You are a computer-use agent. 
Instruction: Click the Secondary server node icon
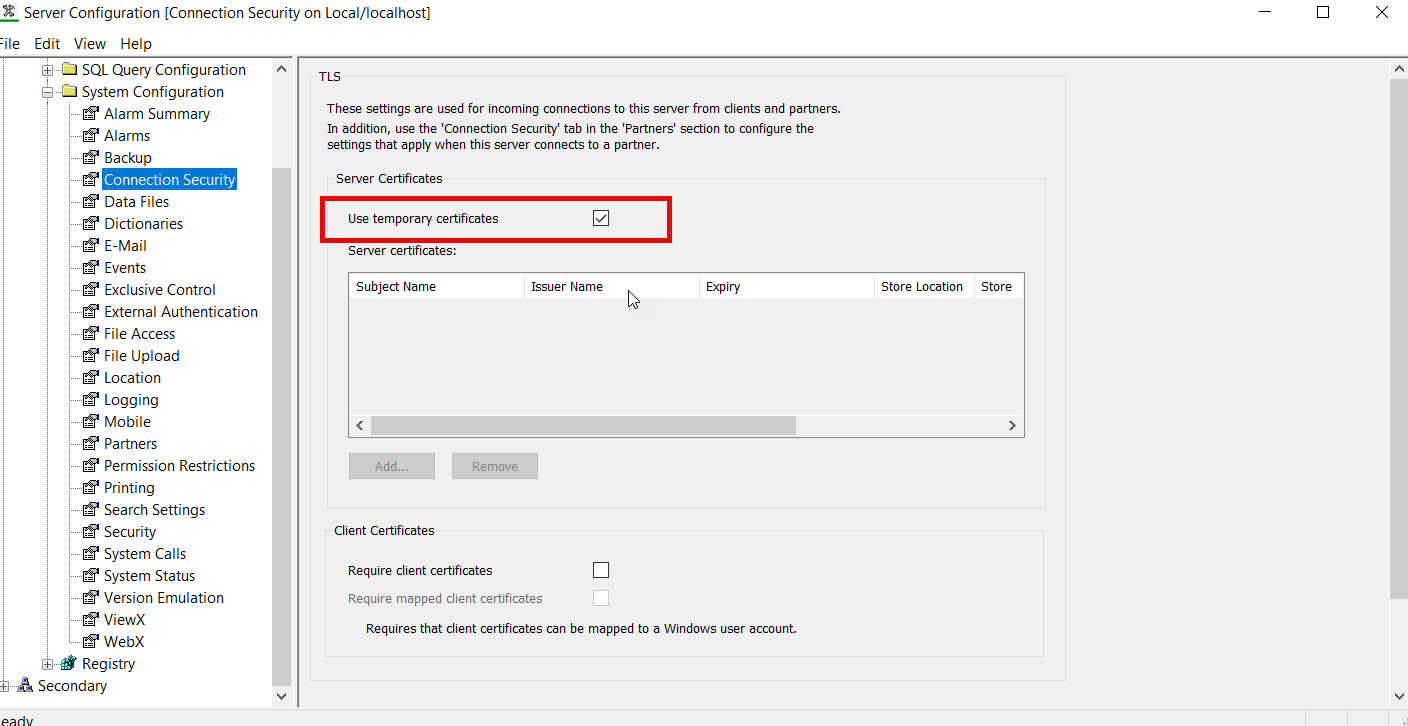[x=25, y=686]
